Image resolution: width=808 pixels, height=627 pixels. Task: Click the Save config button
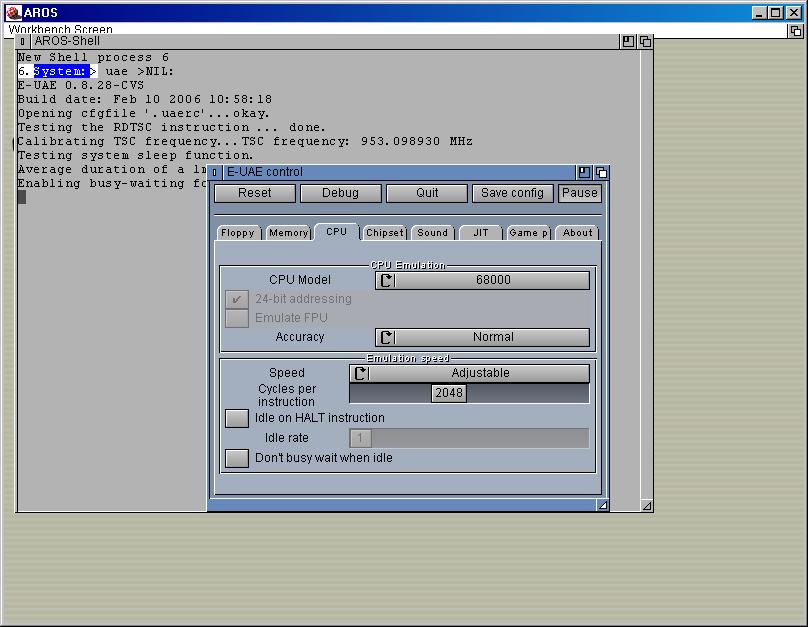513,193
